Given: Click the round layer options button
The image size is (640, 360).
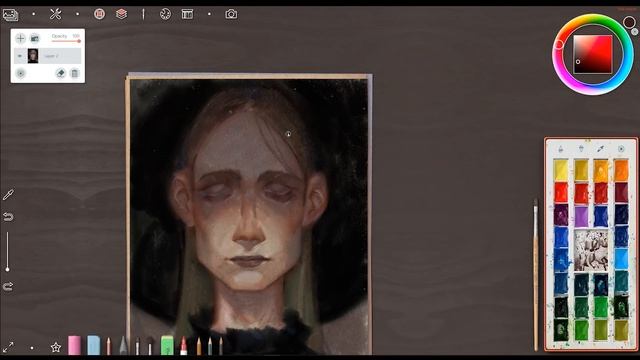Looking at the screenshot, I should [x=20, y=73].
